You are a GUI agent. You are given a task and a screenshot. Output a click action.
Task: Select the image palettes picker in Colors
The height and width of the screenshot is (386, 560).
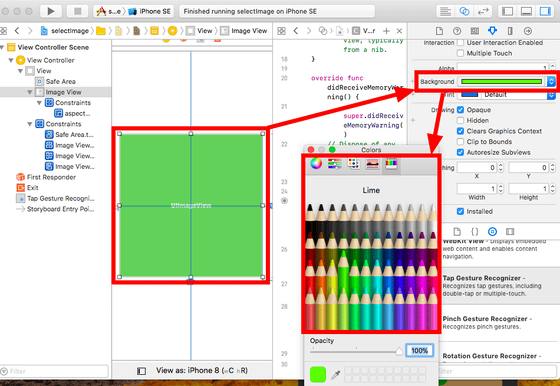point(372,164)
